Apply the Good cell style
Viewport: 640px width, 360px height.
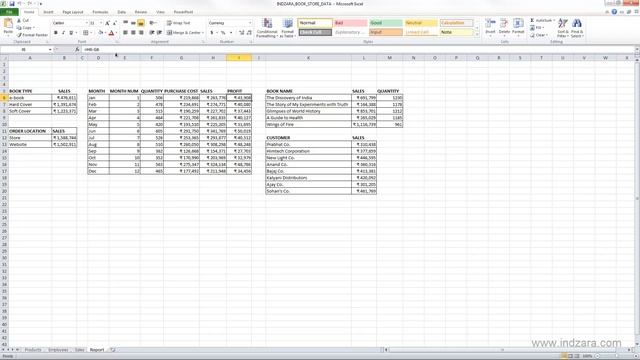pyautogui.click(x=386, y=23)
